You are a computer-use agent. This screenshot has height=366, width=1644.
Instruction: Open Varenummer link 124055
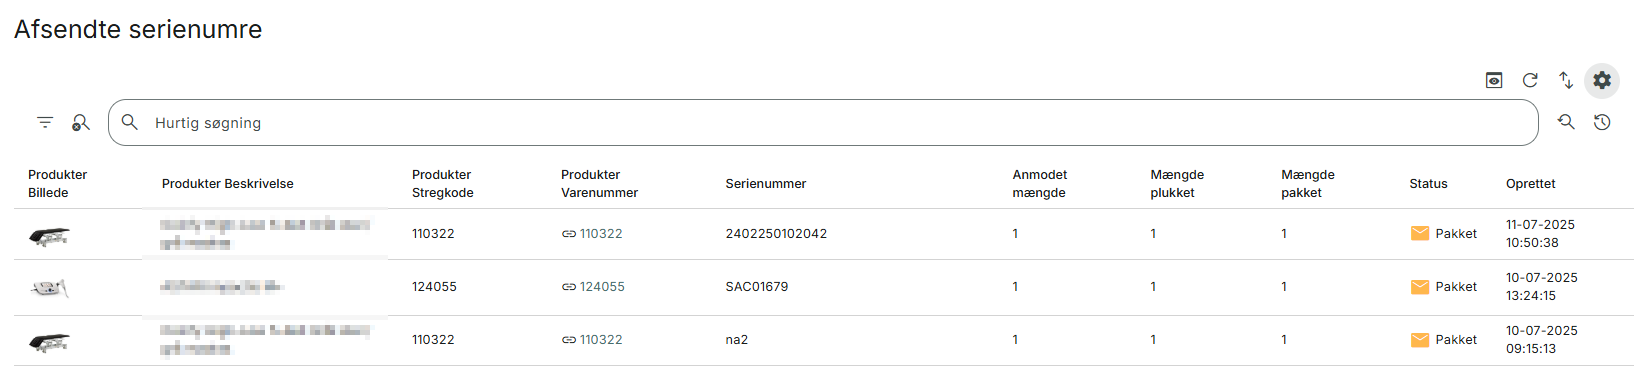593,287
